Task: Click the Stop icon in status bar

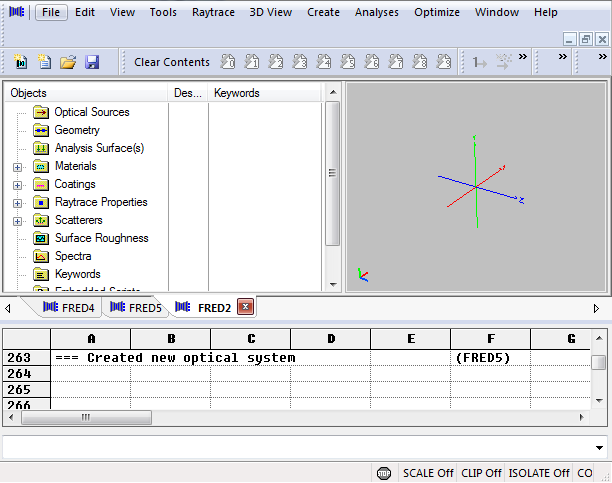Action: click(x=384, y=473)
